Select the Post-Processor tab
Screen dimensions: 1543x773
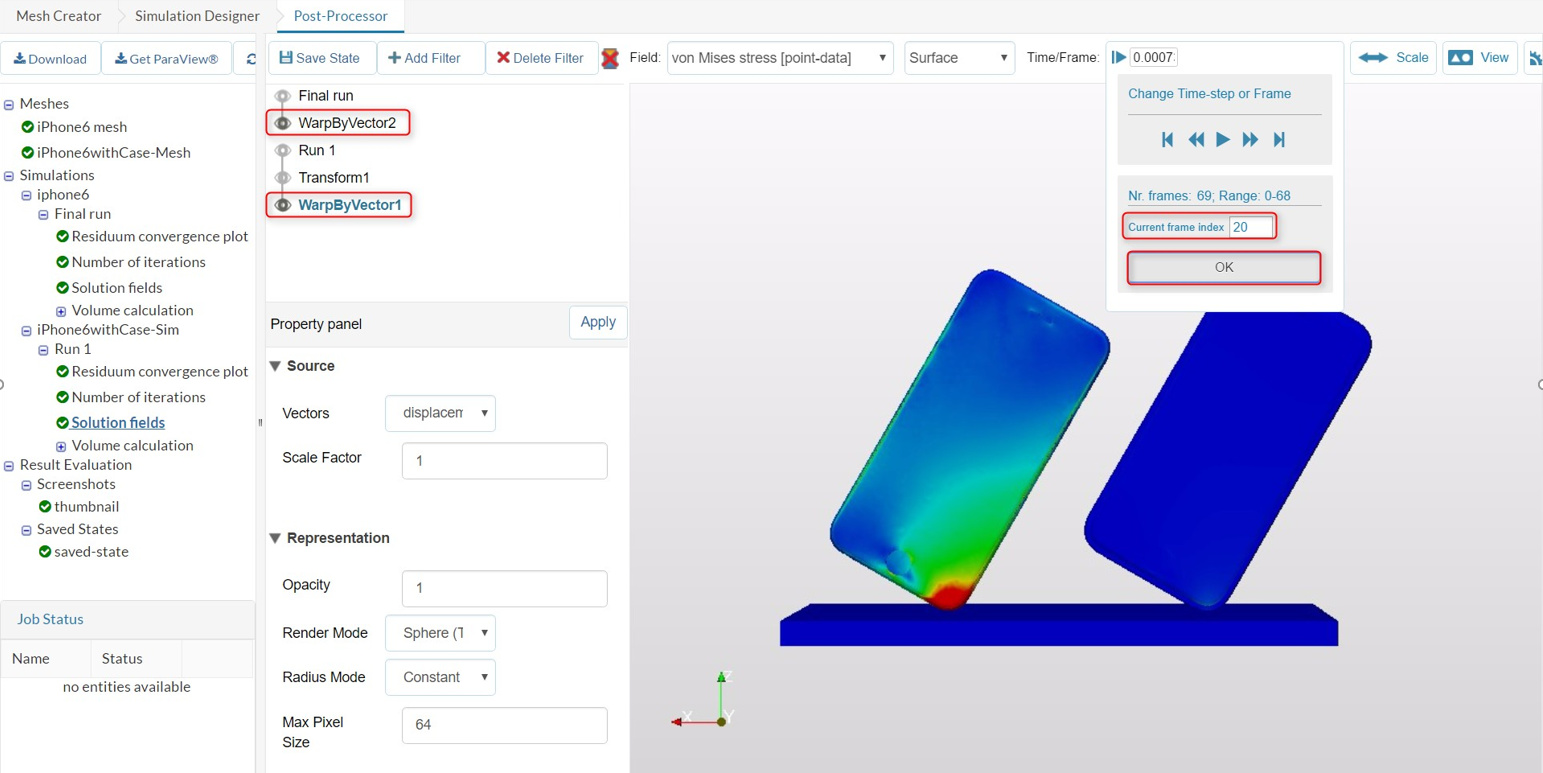(x=340, y=16)
